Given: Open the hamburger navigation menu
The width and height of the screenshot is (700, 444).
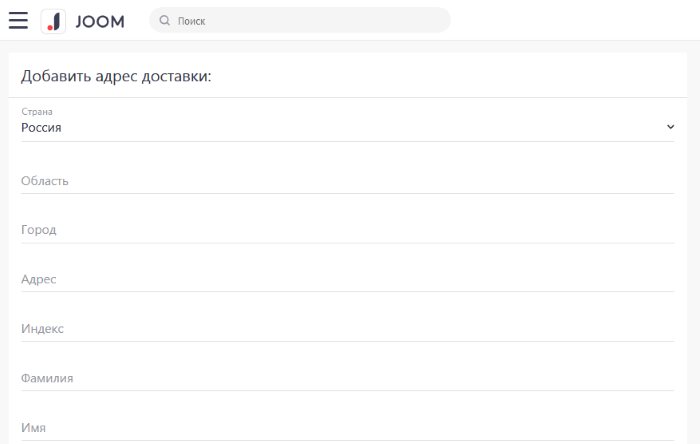Looking at the screenshot, I should pyautogui.click(x=18, y=20).
